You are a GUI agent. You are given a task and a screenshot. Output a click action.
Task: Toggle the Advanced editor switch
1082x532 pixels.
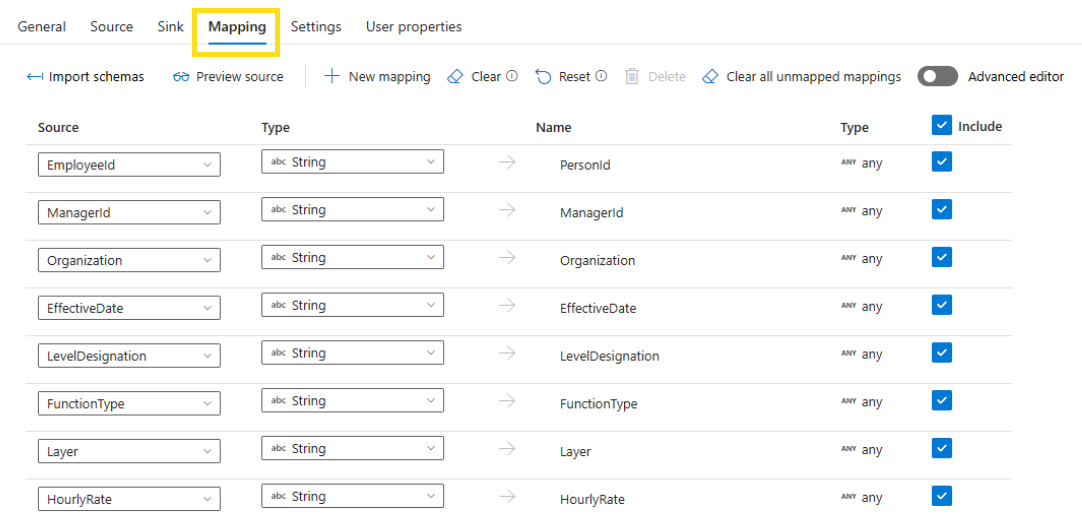tap(937, 77)
